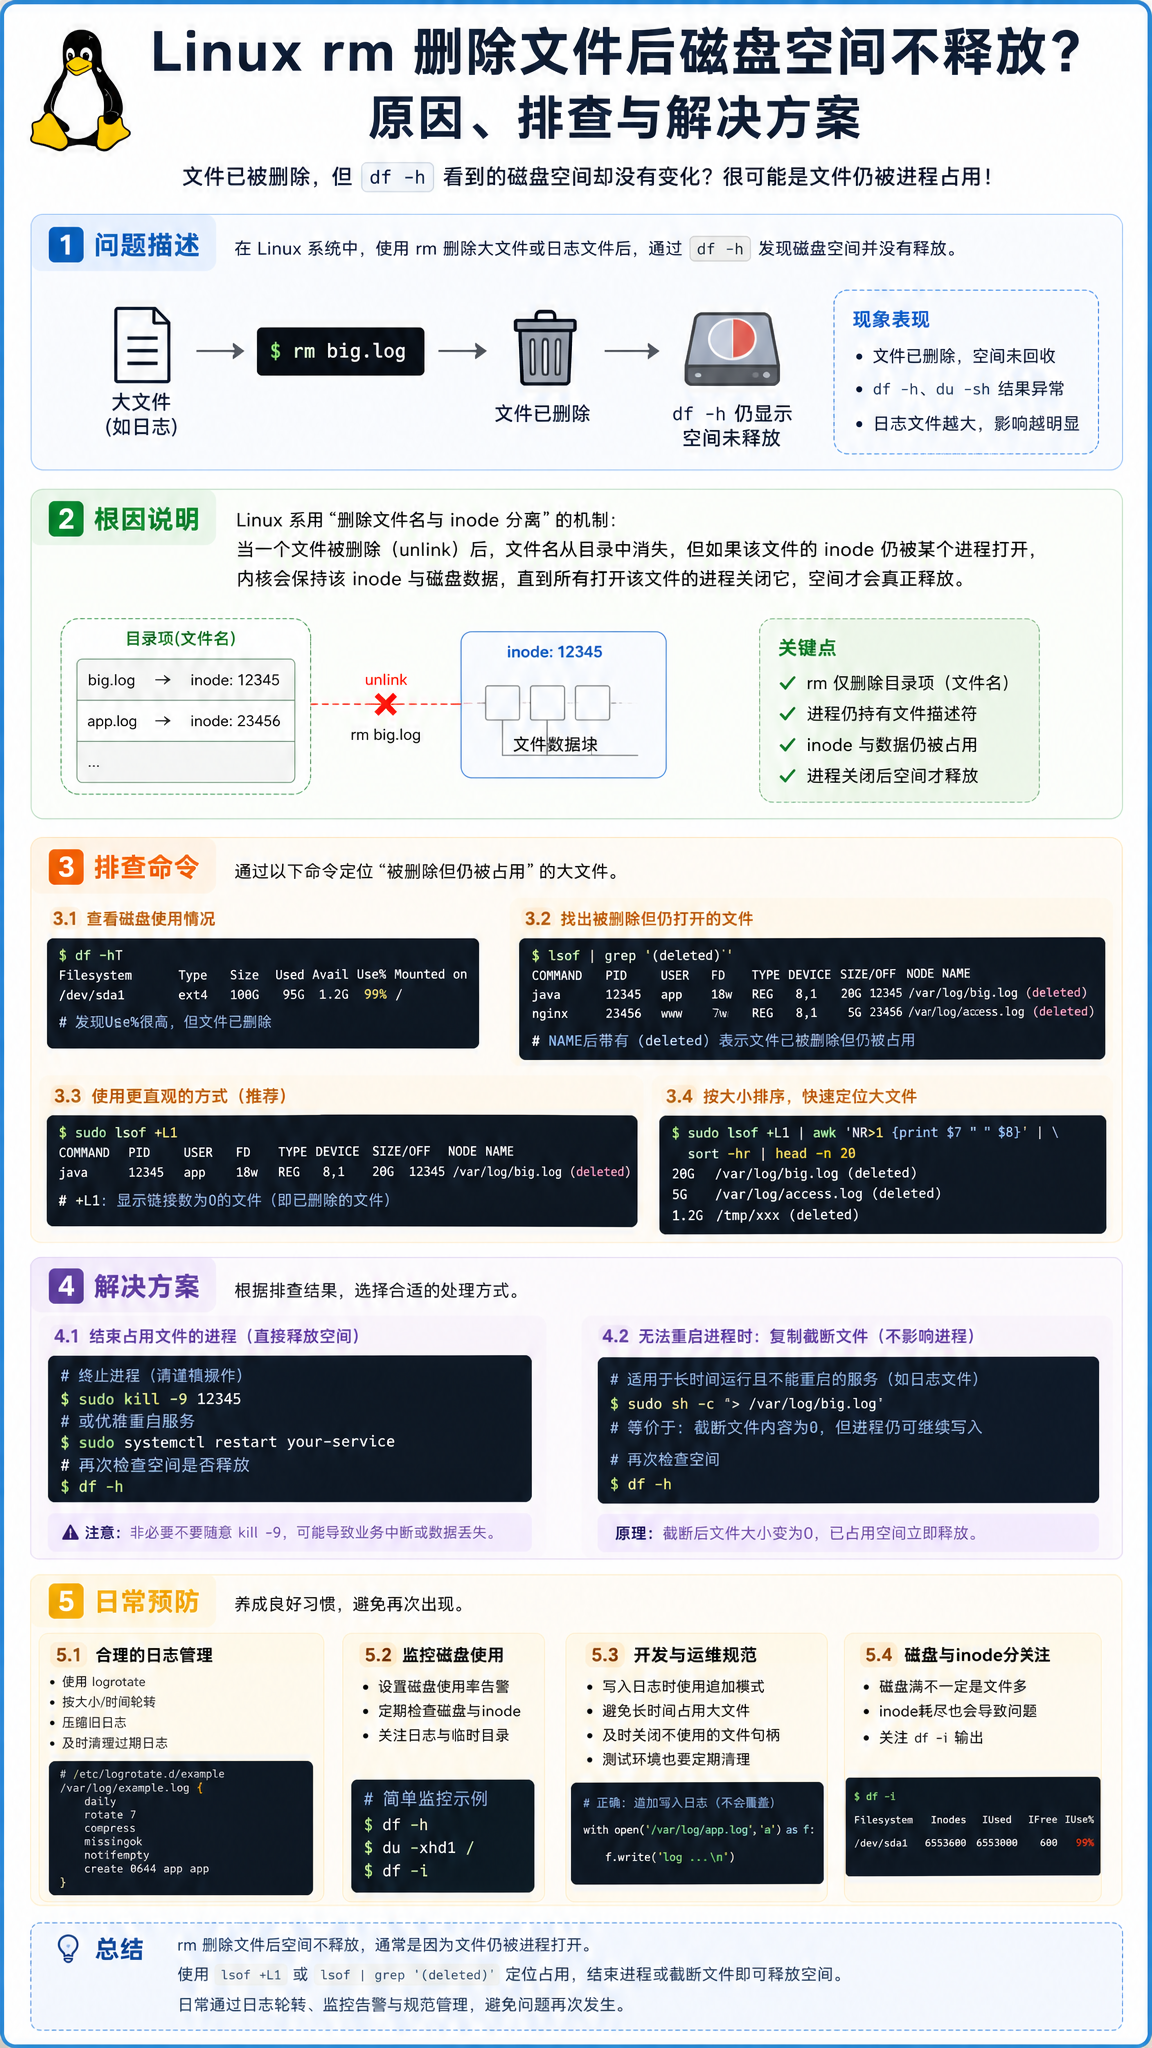
Task: Click the 'lsof +L1' chip in summary
Action: pyautogui.click(x=251, y=1975)
